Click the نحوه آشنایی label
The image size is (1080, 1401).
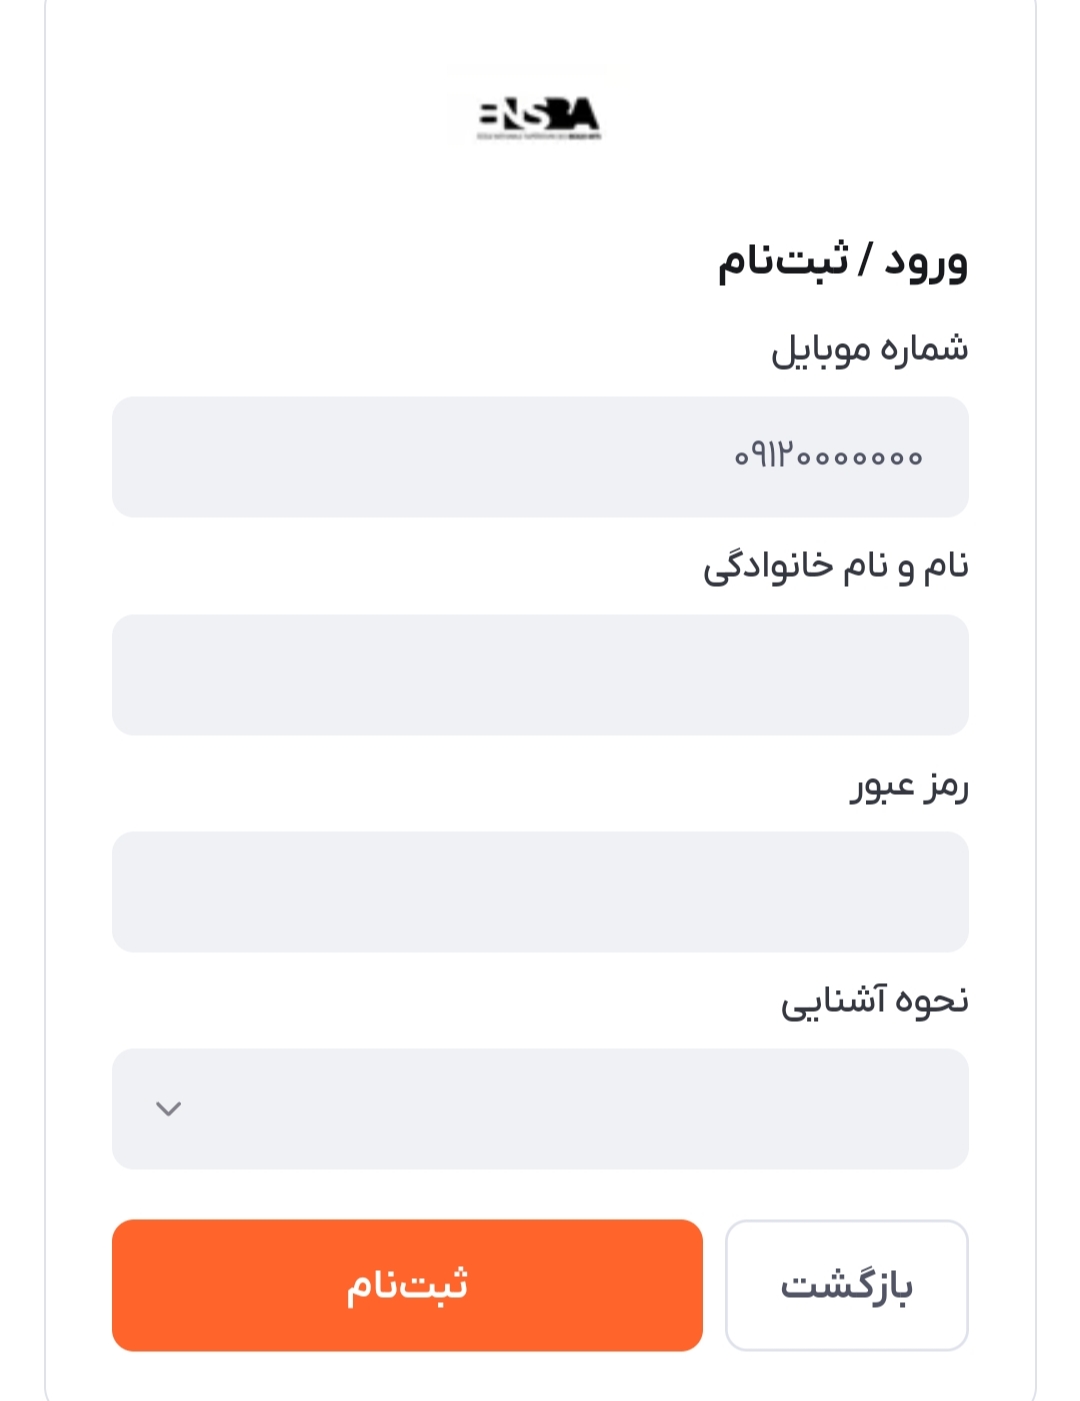tap(874, 1001)
